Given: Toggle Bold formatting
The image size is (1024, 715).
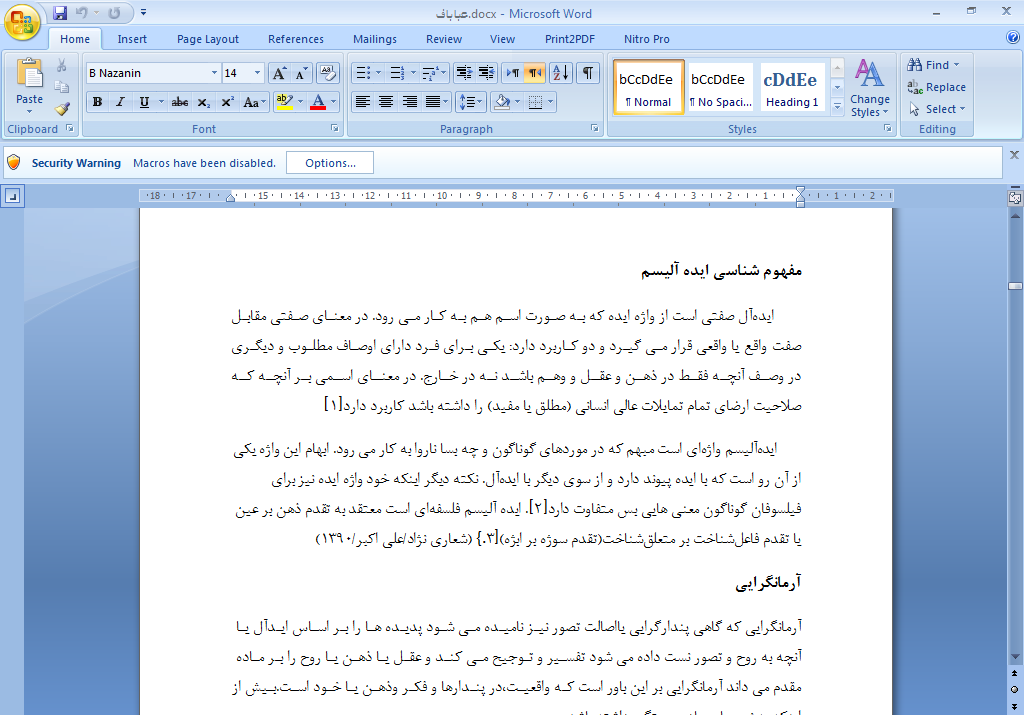Looking at the screenshot, I should click(97, 102).
